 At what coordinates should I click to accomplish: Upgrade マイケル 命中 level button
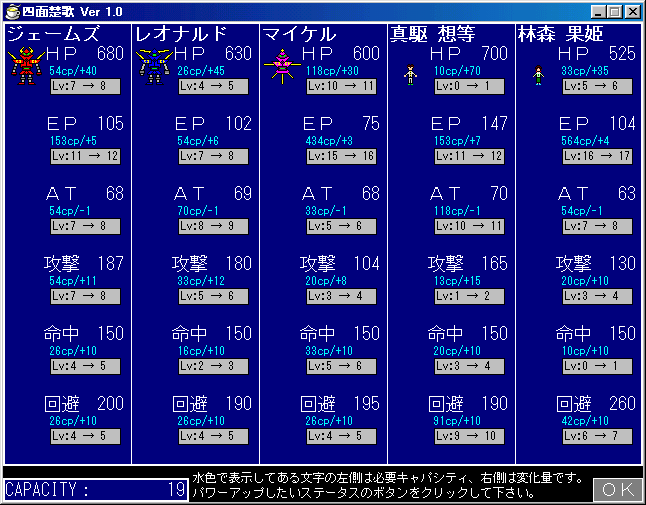342,367
